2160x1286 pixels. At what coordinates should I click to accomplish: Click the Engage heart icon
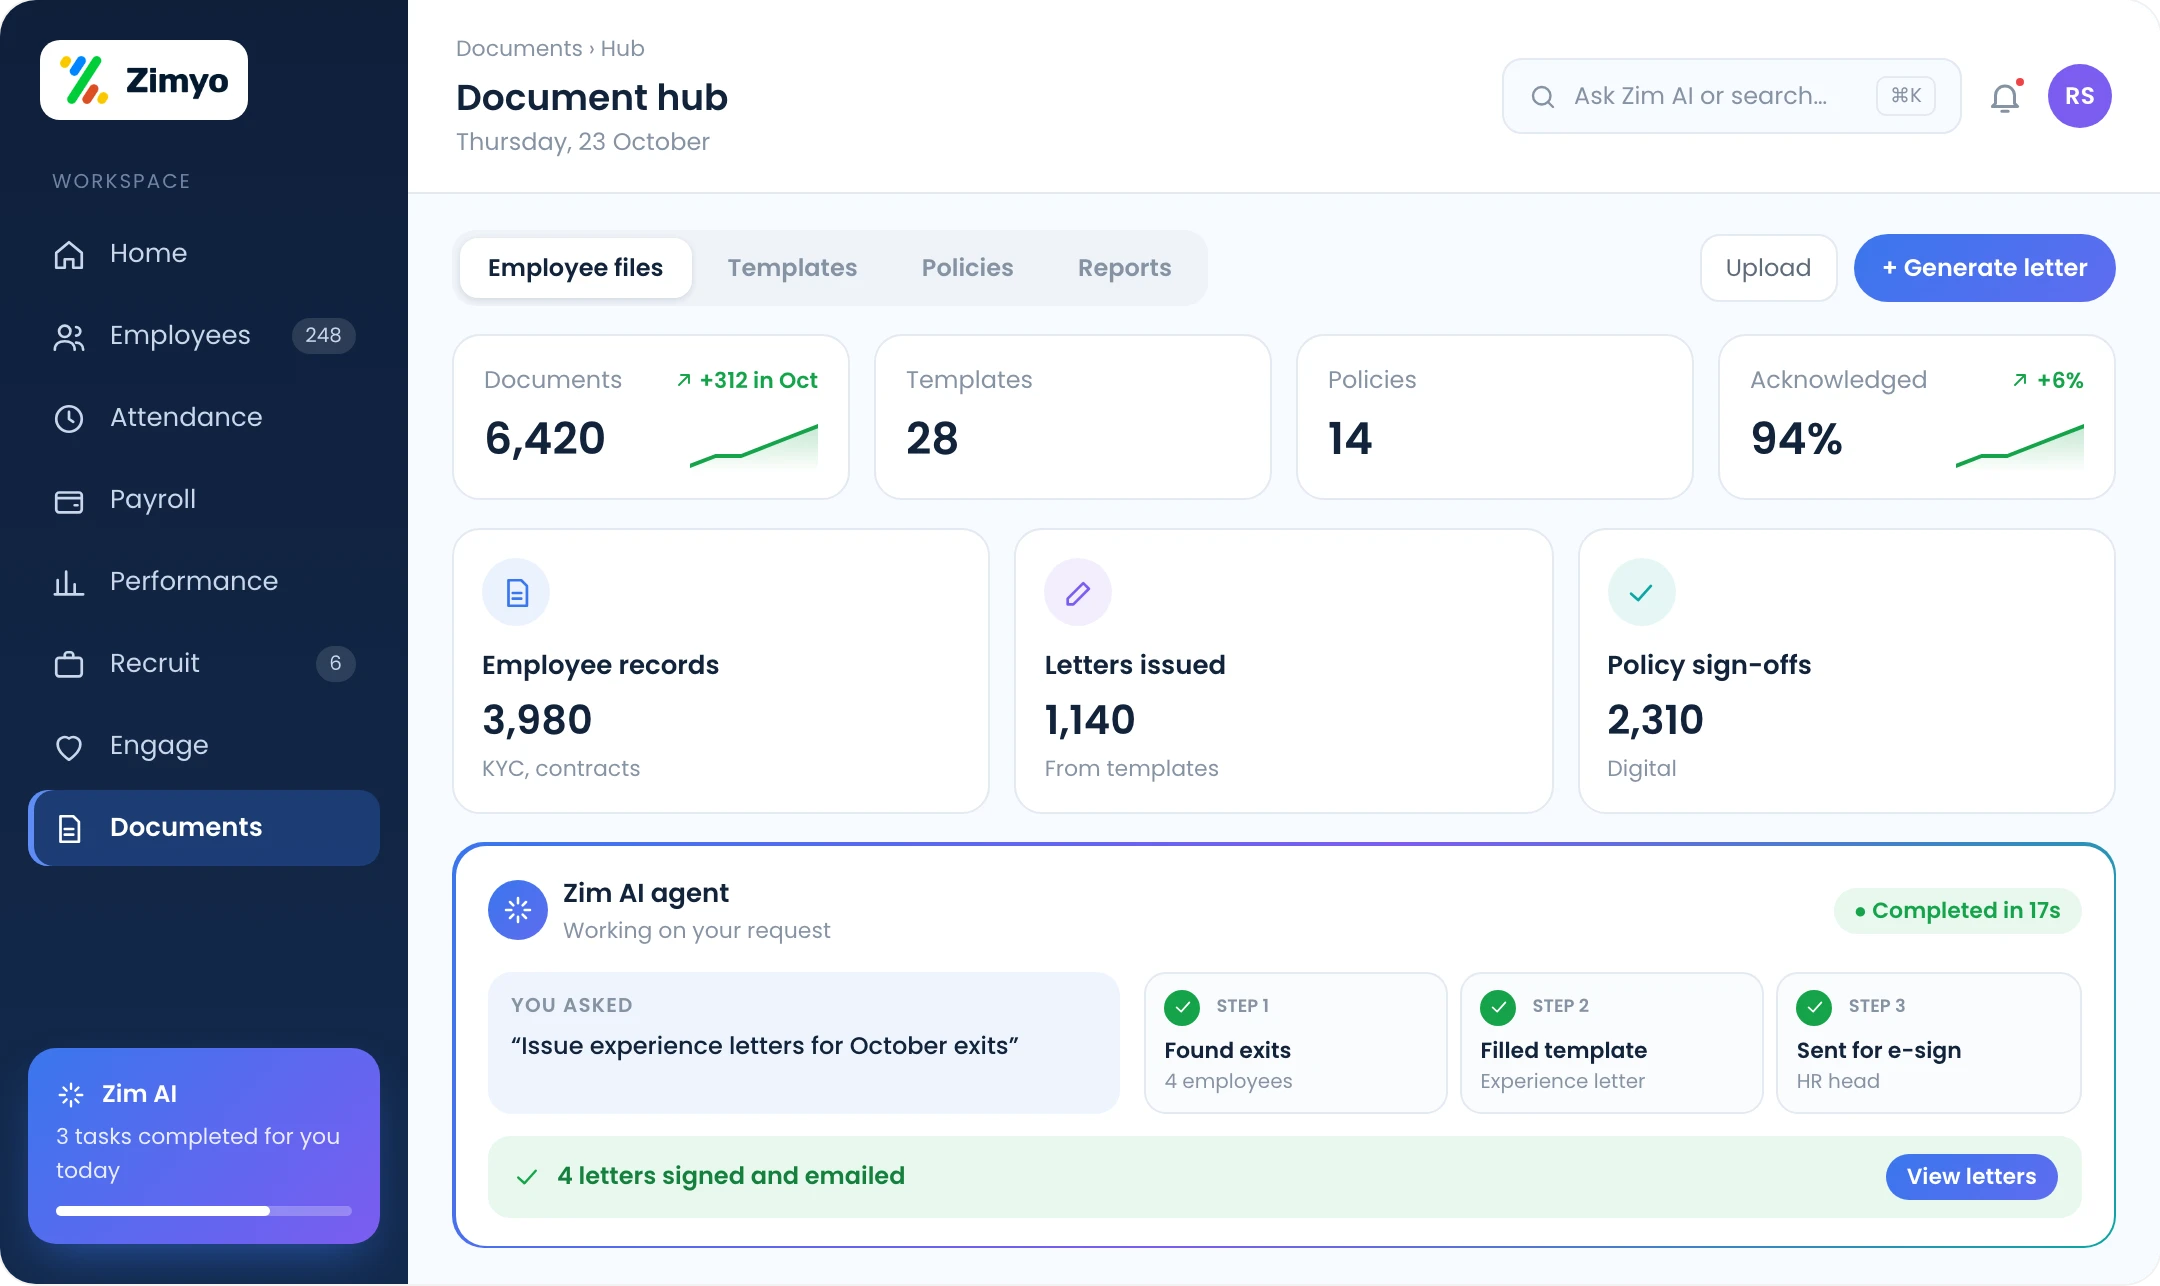click(69, 746)
